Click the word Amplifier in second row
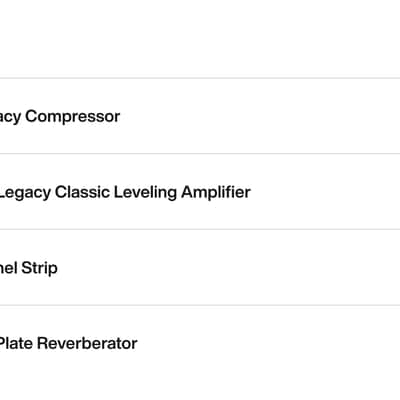 click(x=216, y=192)
